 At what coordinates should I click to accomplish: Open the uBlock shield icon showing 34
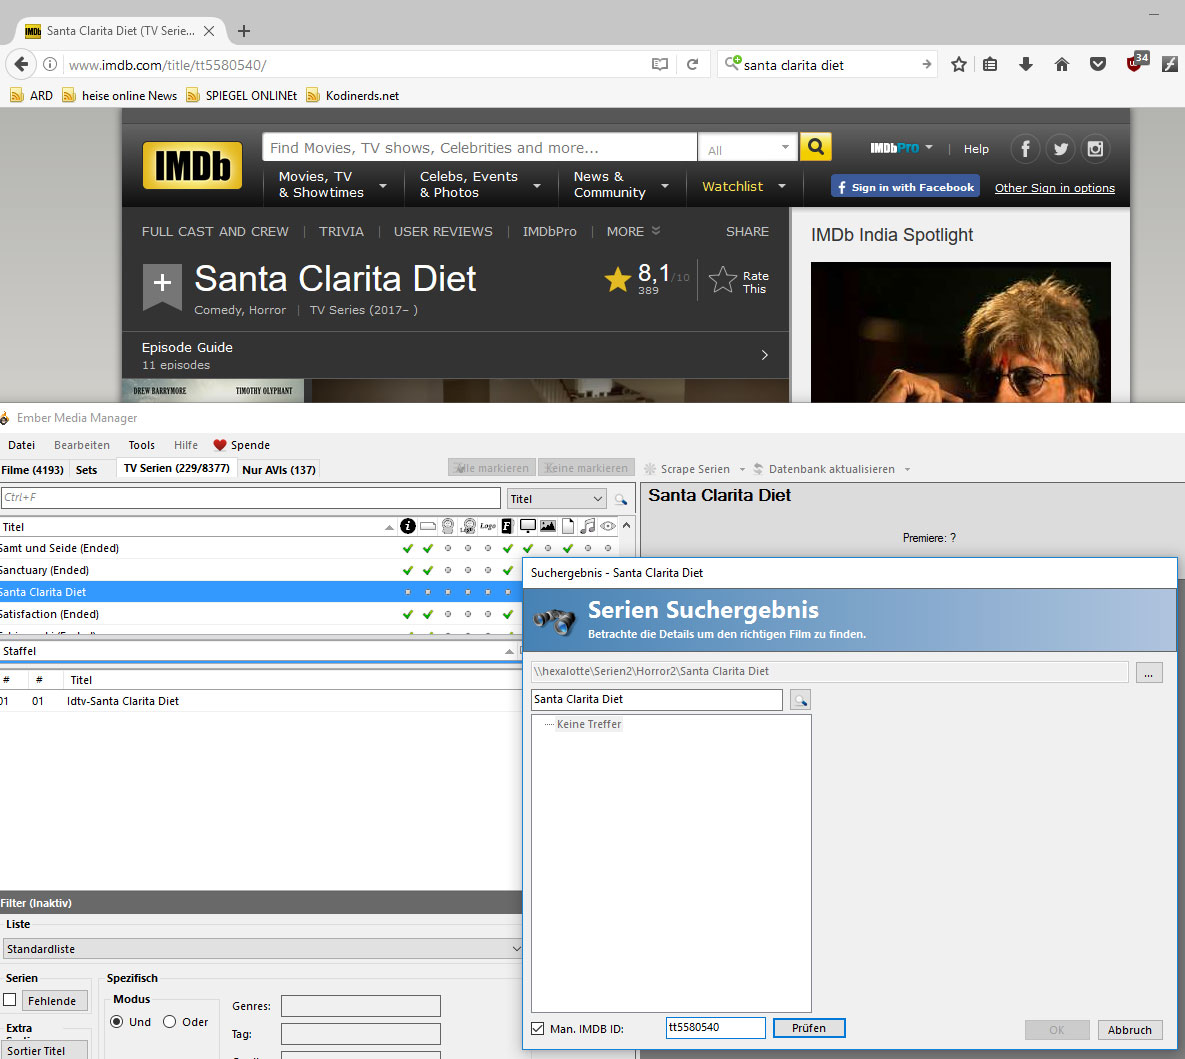1136,63
